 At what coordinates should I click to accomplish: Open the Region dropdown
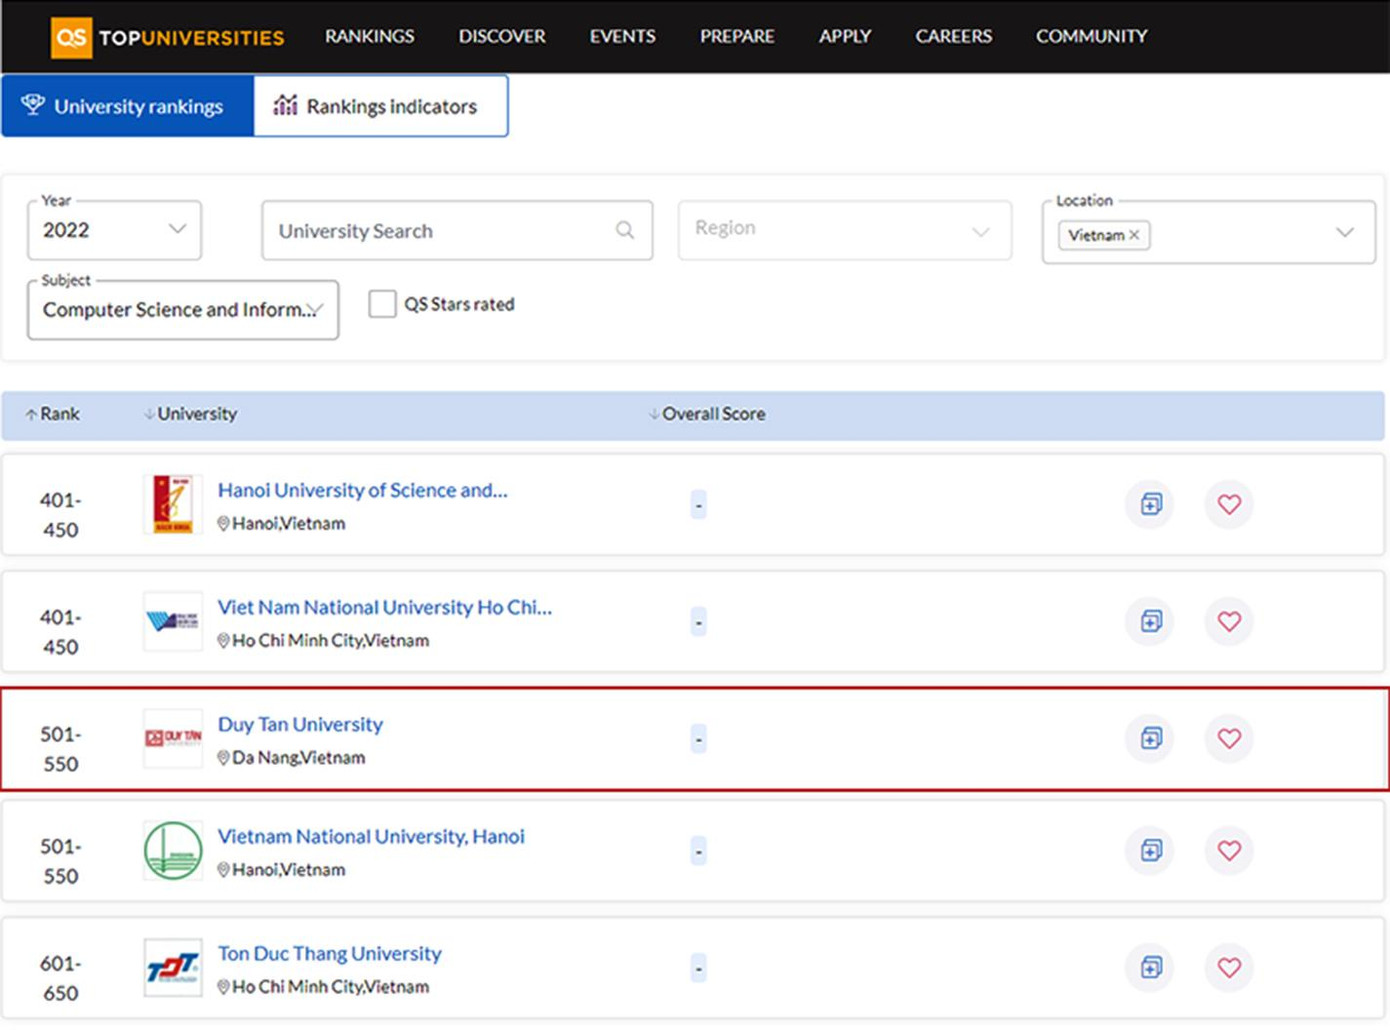[844, 230]
